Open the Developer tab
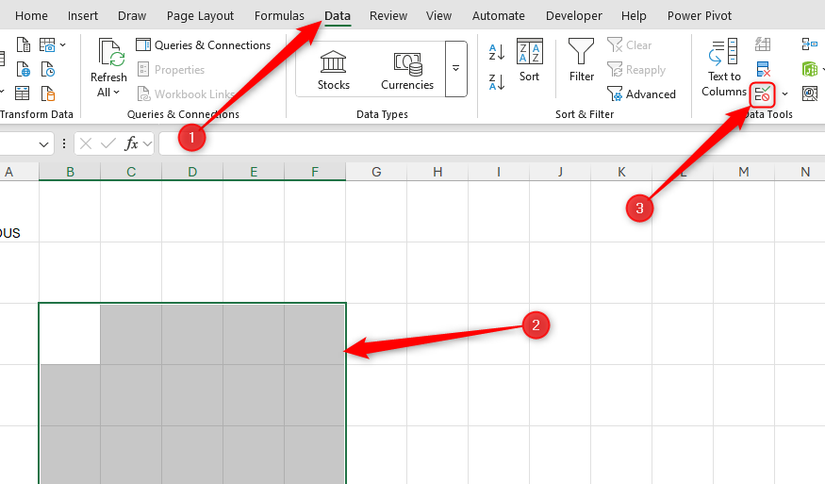 [574, 16]
